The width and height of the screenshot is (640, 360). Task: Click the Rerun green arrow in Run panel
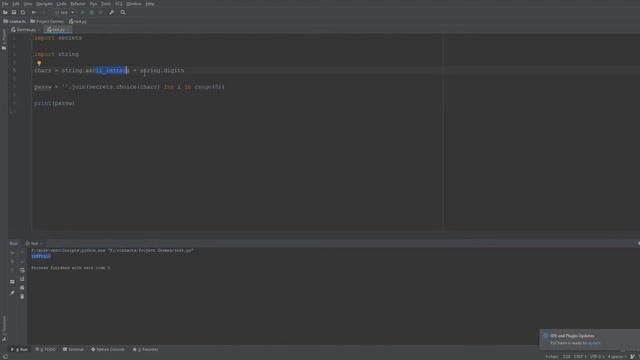pyautogui.click(x=12, y=253)
